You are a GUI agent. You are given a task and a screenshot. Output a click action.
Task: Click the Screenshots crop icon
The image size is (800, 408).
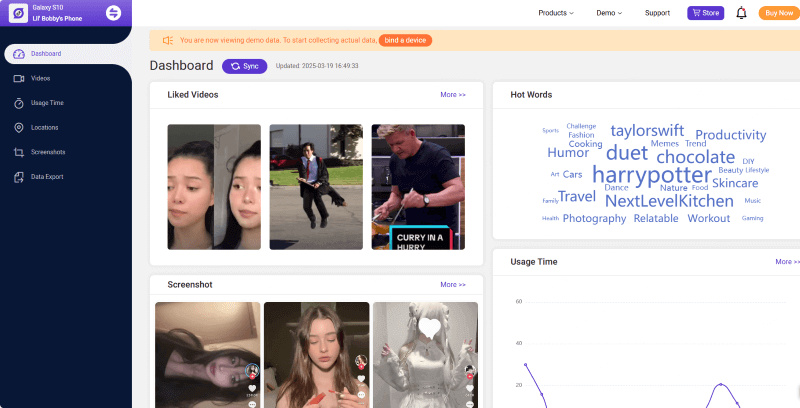19,152
